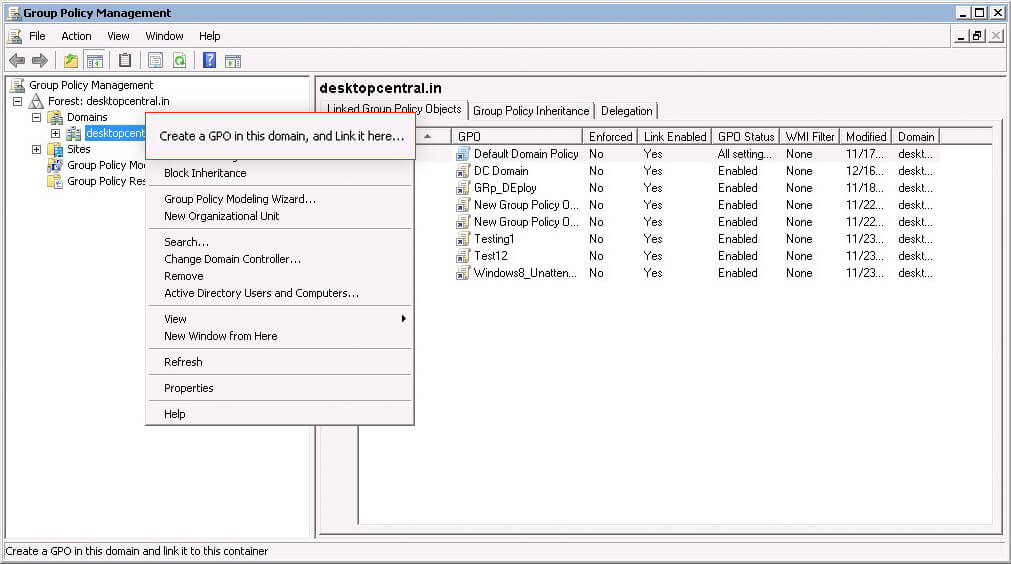Choose Create a GPO in this domain
The image size is (1011, 564).
(281, 136)
